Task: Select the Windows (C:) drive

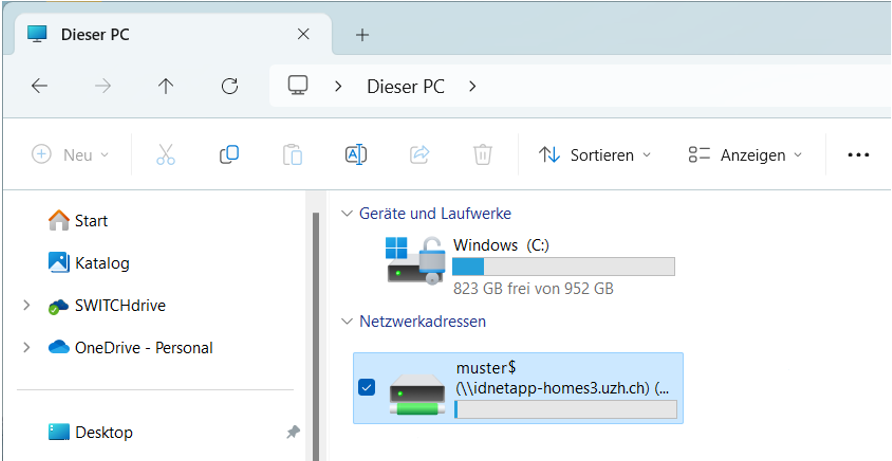Action: pos(530,265)
